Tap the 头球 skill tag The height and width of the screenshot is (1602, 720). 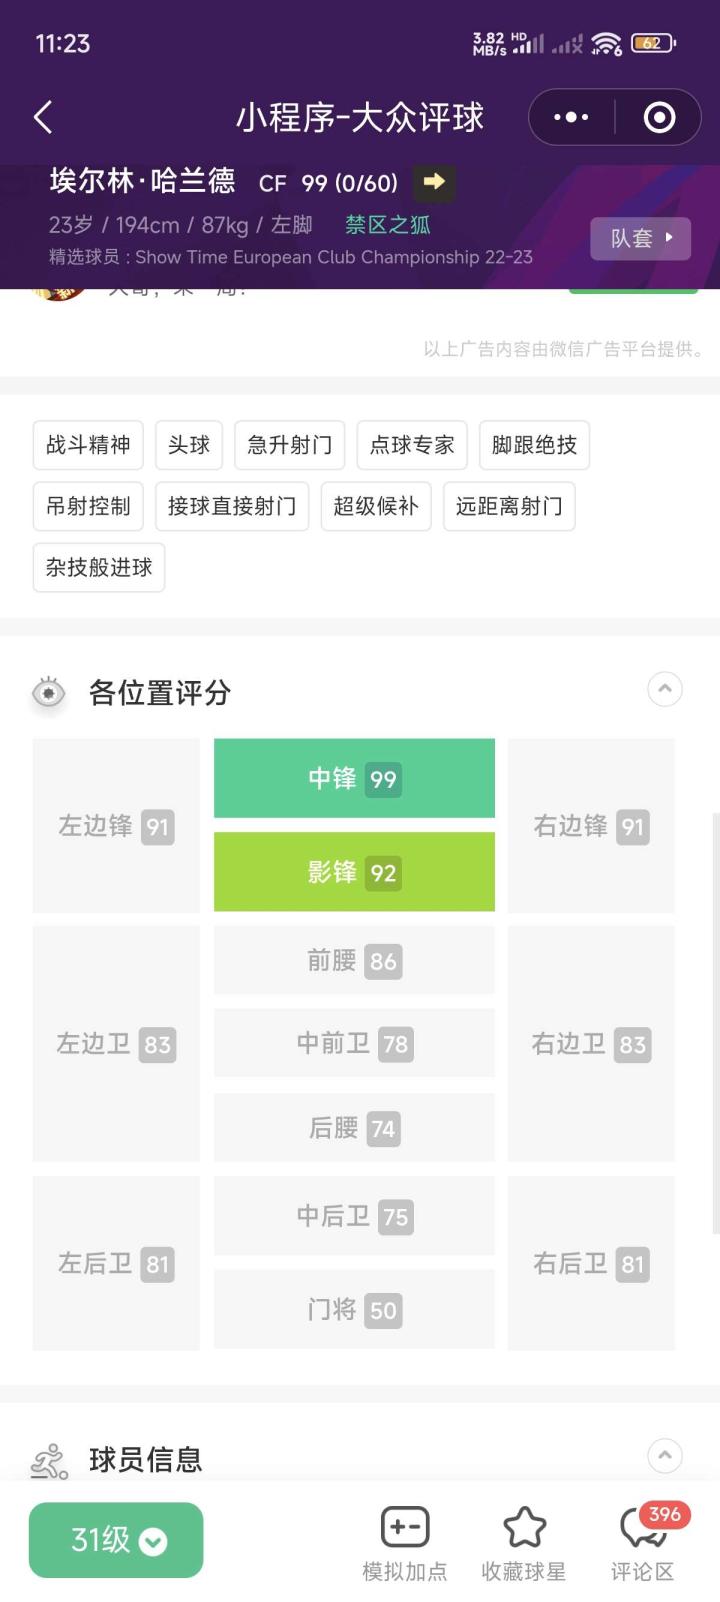pos(189,445)
